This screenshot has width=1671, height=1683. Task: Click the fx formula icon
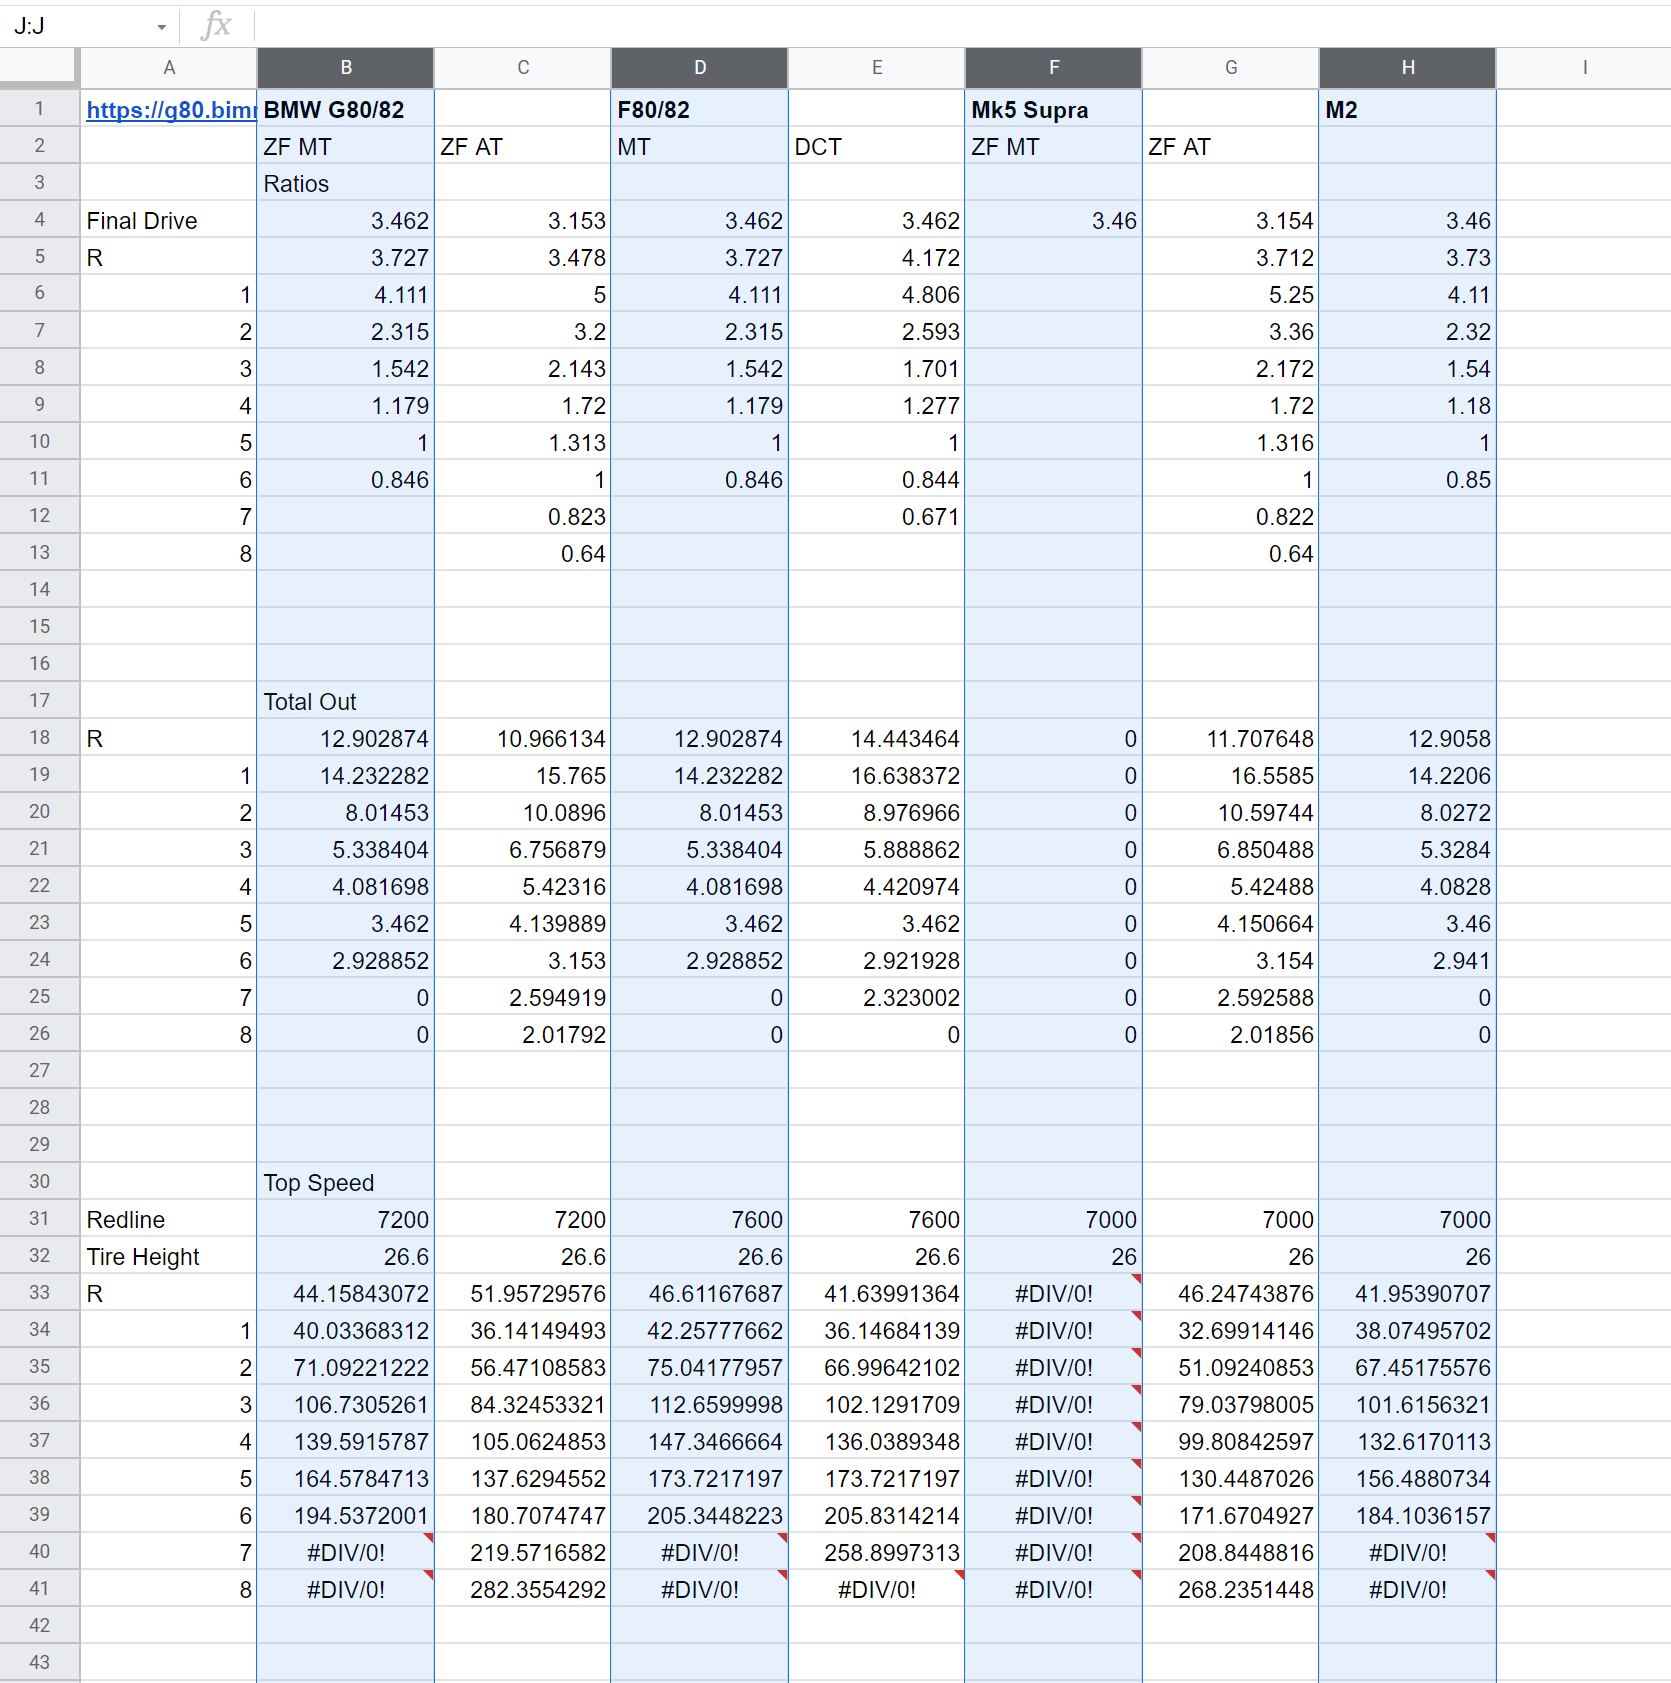(216, 25)
